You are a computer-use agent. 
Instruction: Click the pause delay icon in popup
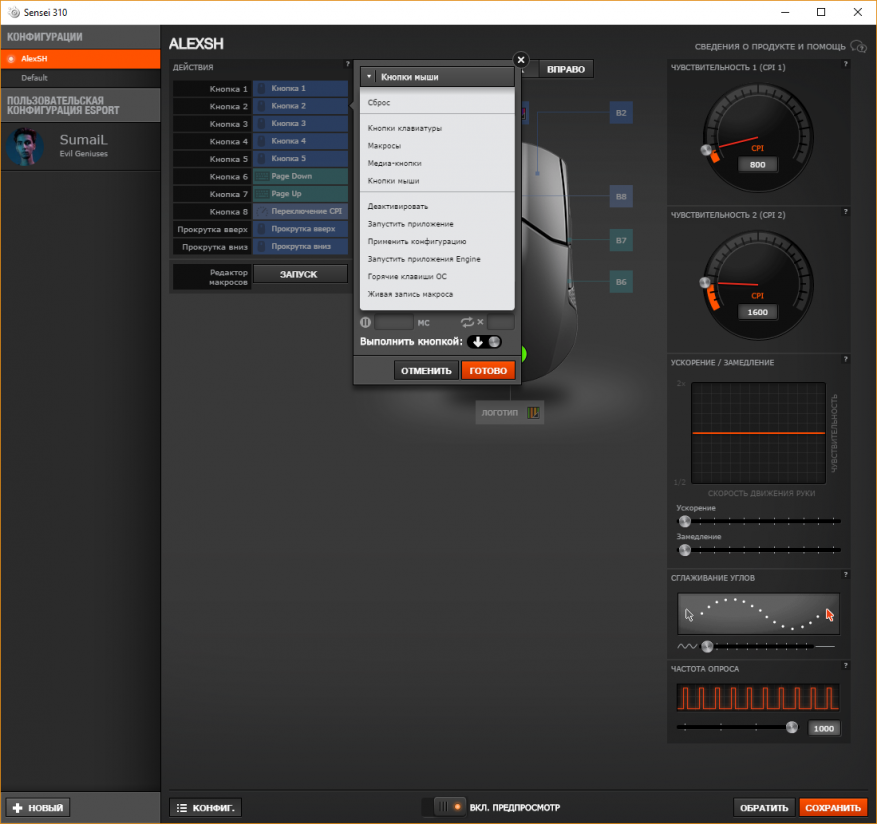click(x=365, y=322)
